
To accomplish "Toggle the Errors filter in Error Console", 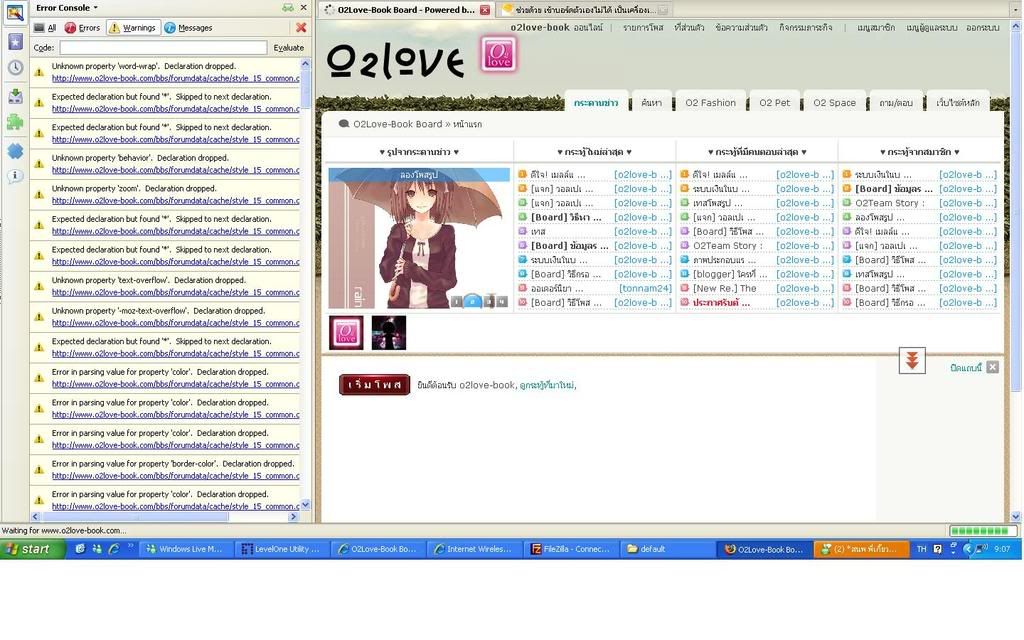I will 82,27.
